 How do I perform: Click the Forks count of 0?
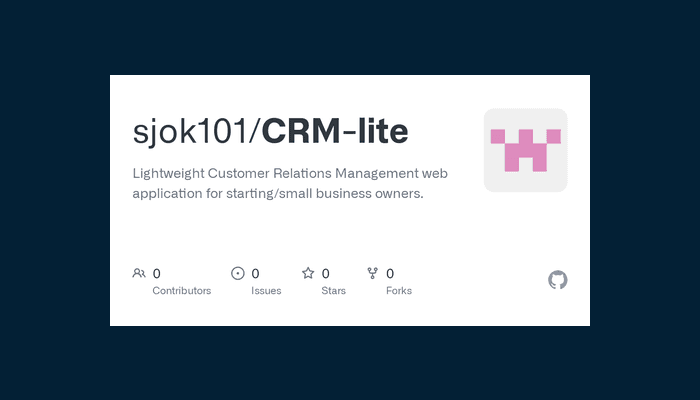390,273
